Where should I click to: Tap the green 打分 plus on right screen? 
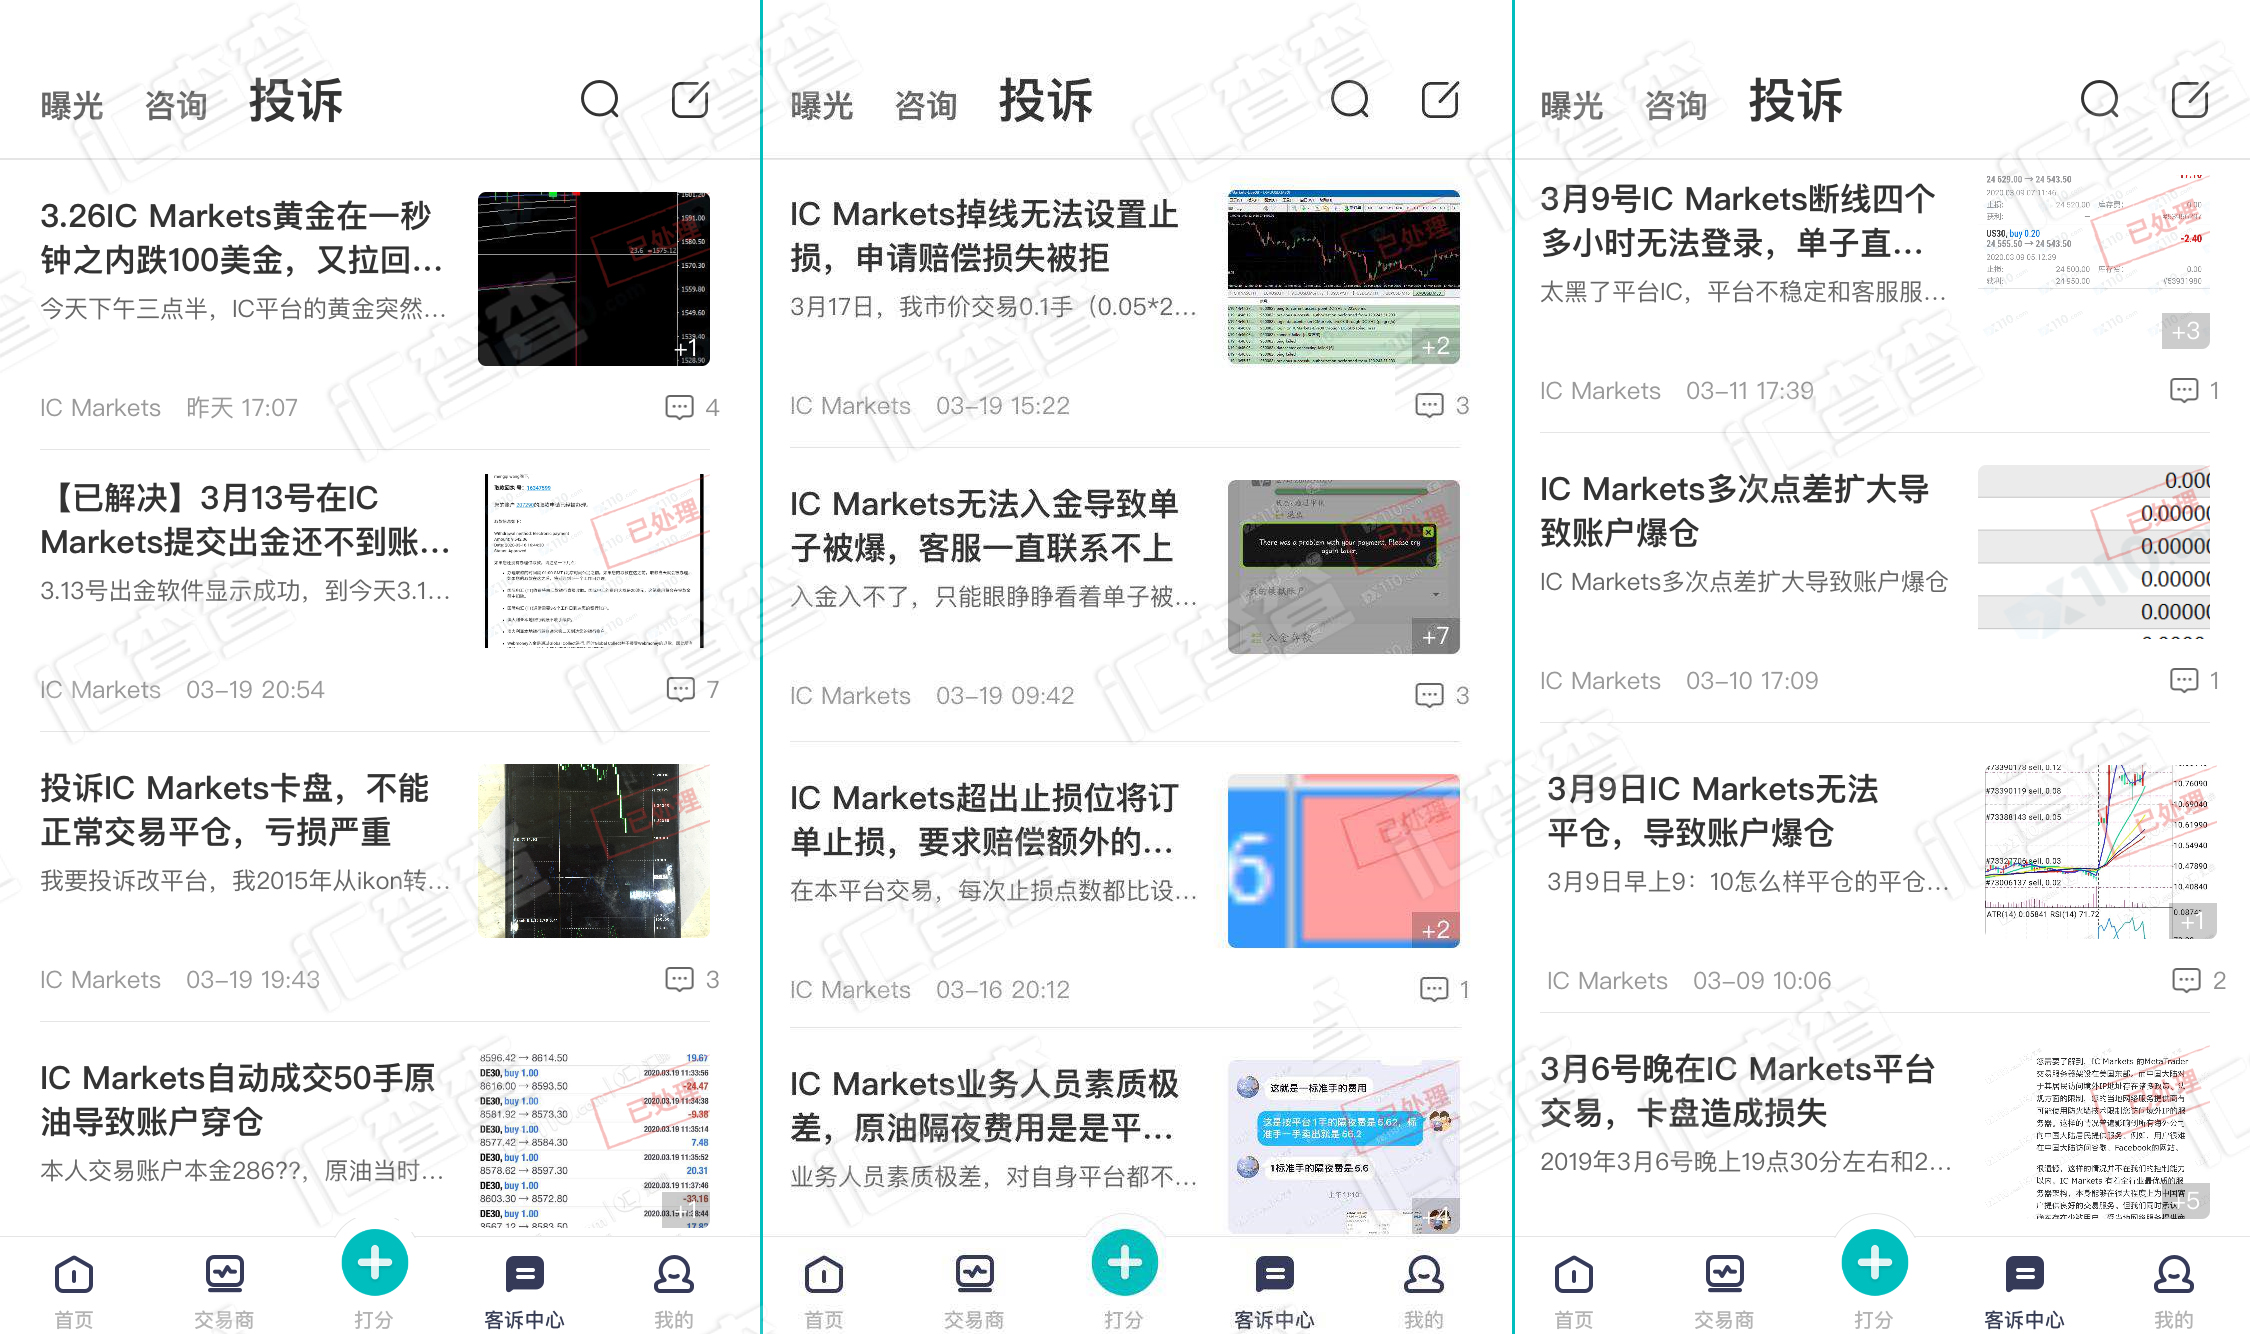[x=1874, y=1263]
